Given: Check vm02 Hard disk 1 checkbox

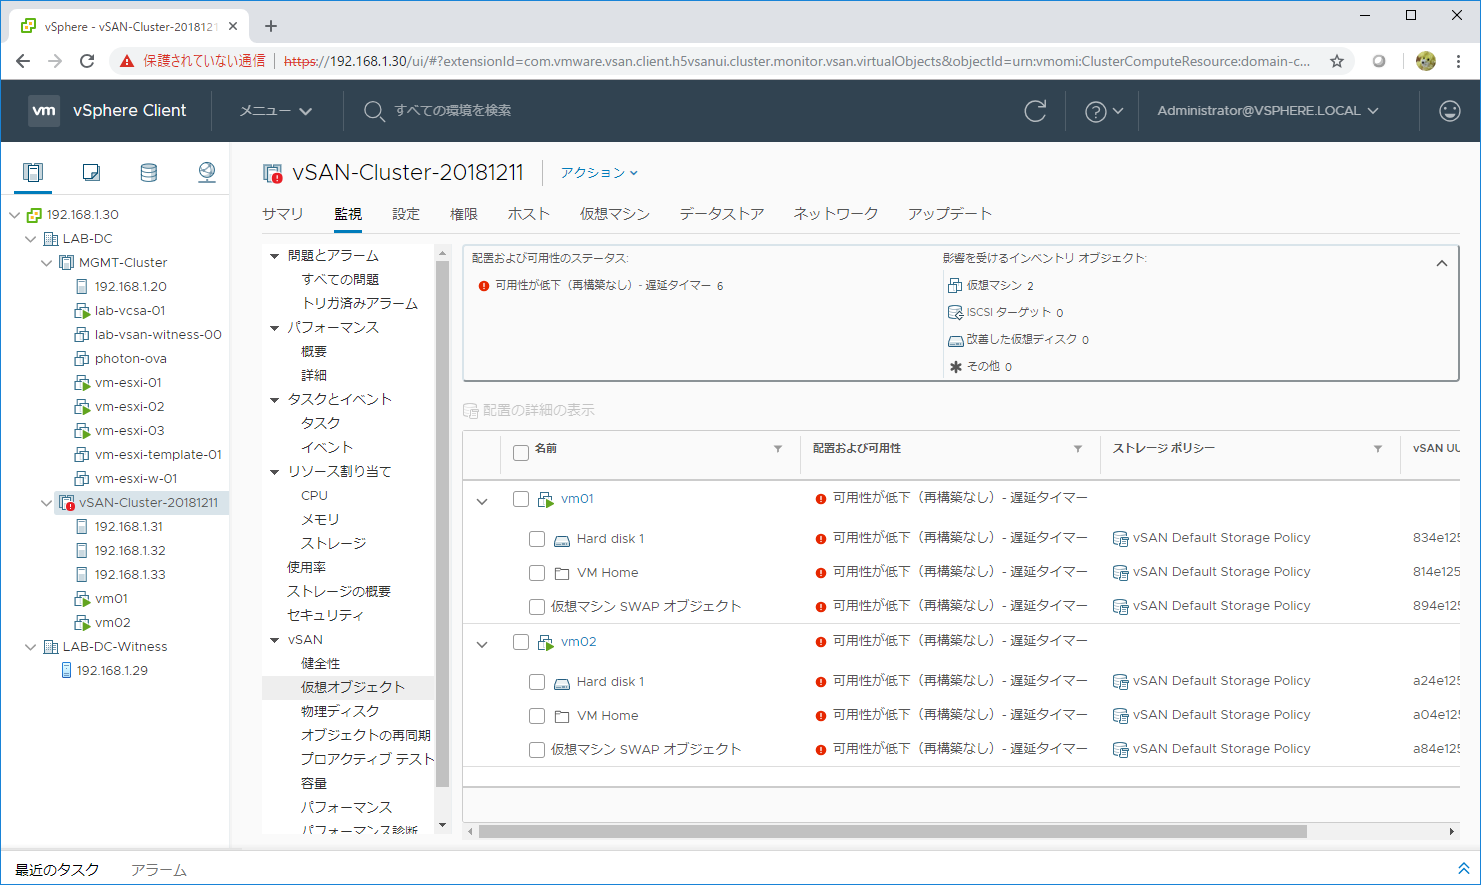Looking at the screenshot, I should coord(537,682).
